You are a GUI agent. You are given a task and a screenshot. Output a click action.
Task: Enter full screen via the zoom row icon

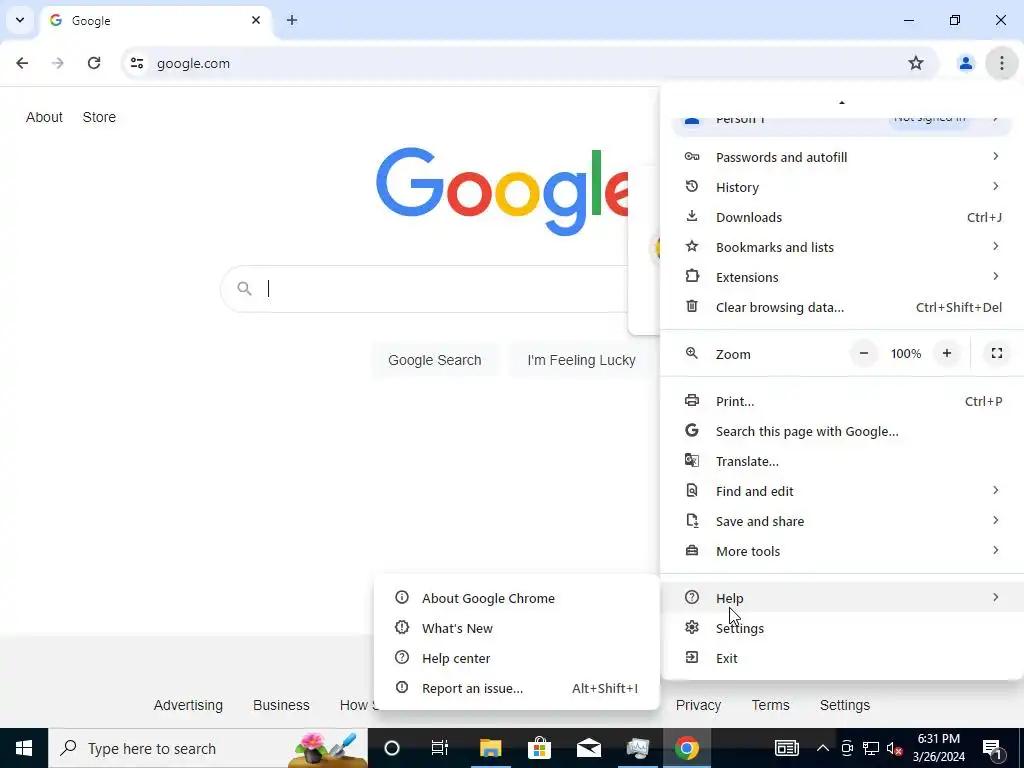coord(997,353)
